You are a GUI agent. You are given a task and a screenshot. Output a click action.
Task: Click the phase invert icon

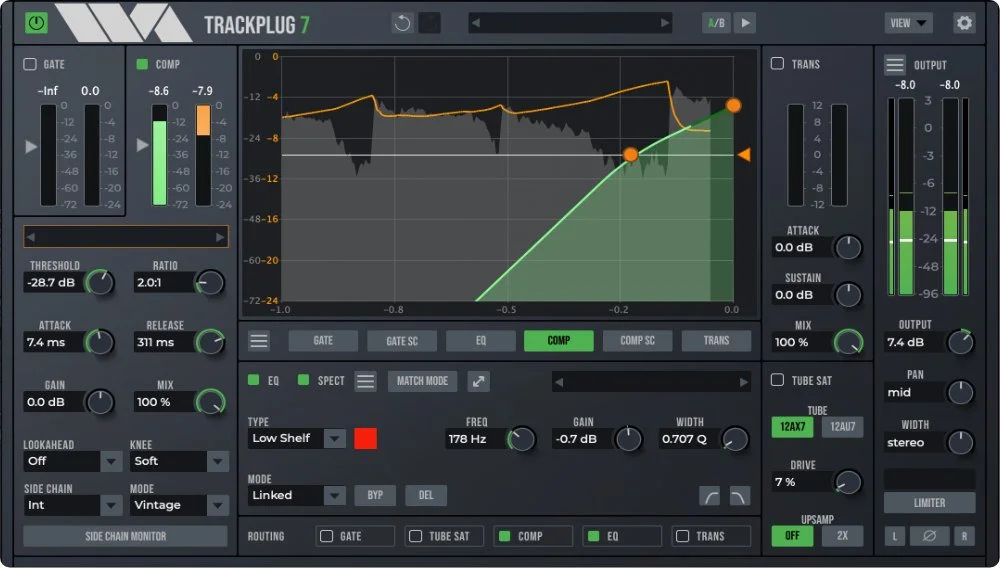pyautogui.click(x=929, y=536)
